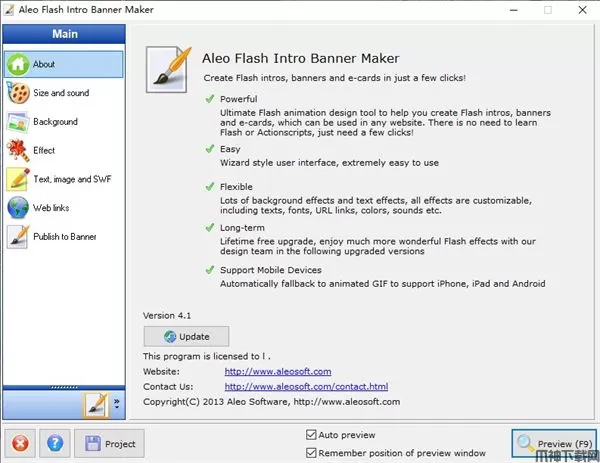Click the Version 4.1 text
The width and height of the screenshot is (600, 463).
tap(167, 316)
